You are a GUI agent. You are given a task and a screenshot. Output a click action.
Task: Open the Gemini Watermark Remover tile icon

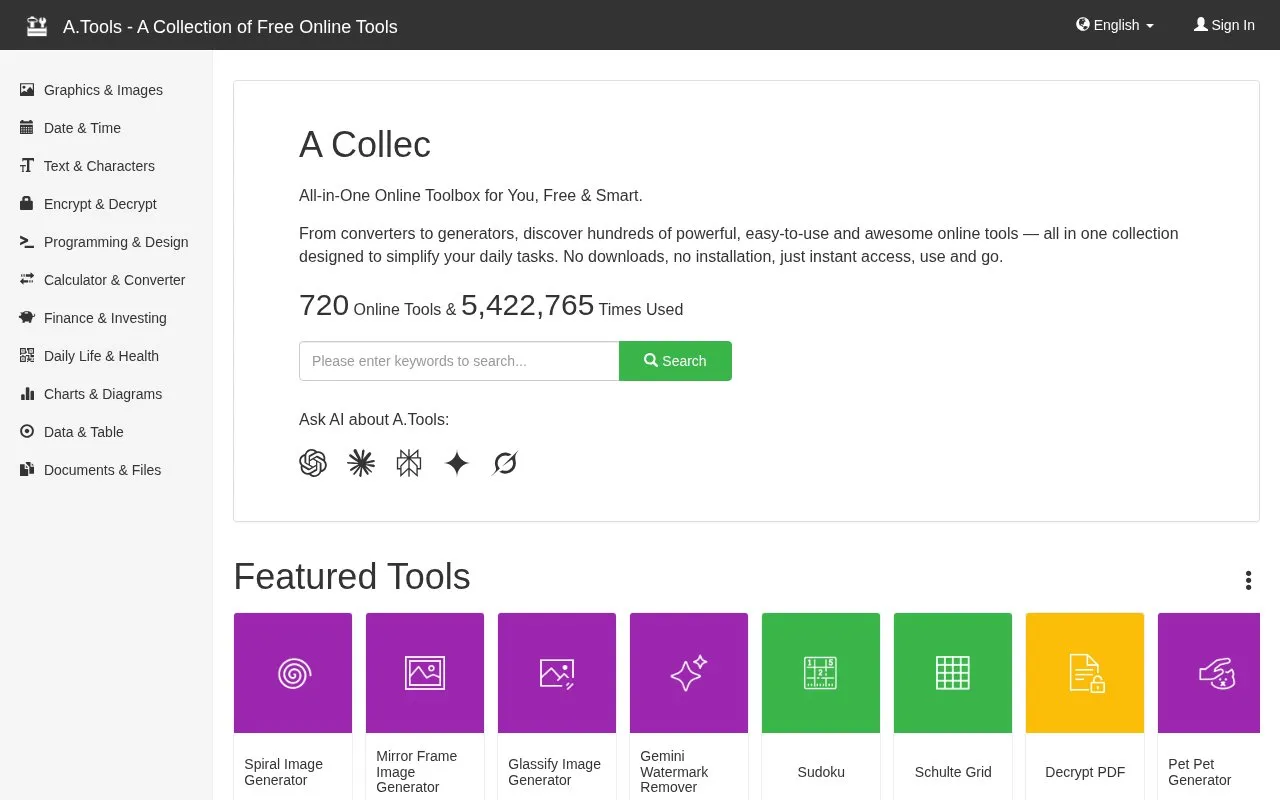point(689,673)
